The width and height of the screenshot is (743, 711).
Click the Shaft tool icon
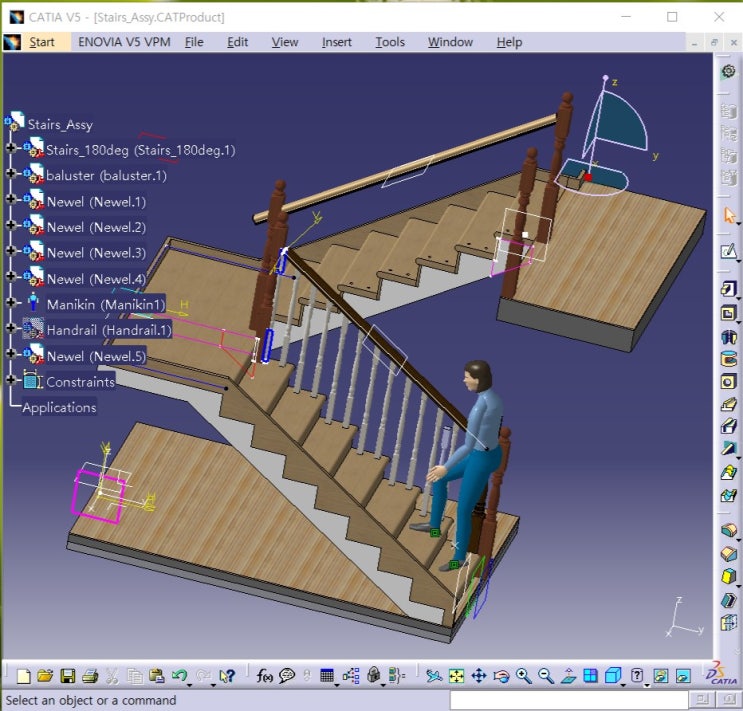tap(729, 337)
